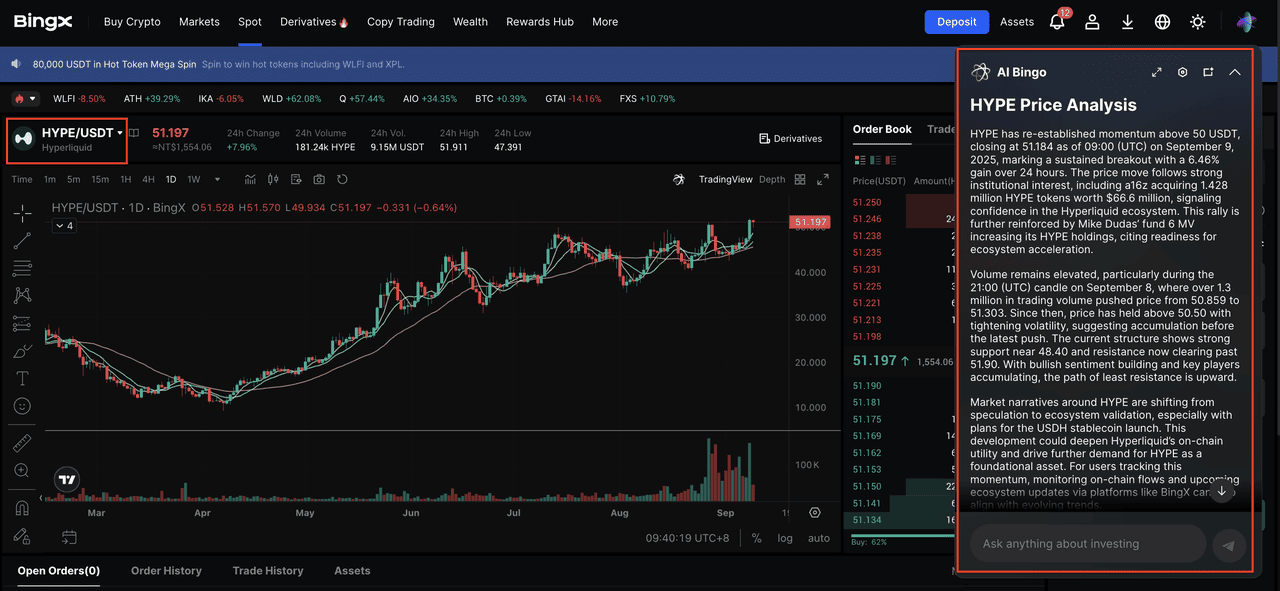Image resolution: width=1280 pixels, height=591 pixels.
Task: Open the user account profile icon
Action: pos(1093,22)
